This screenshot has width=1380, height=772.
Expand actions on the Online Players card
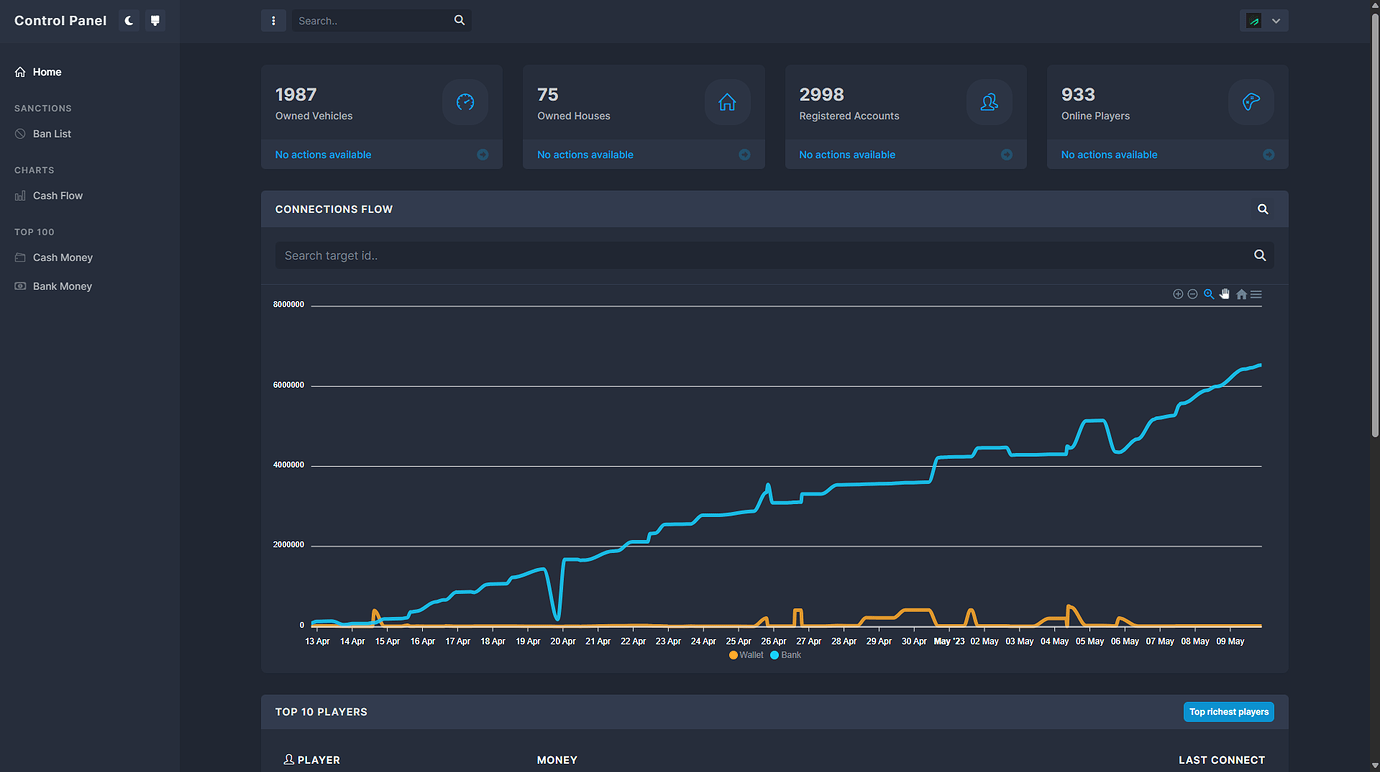click(1266, 154)
